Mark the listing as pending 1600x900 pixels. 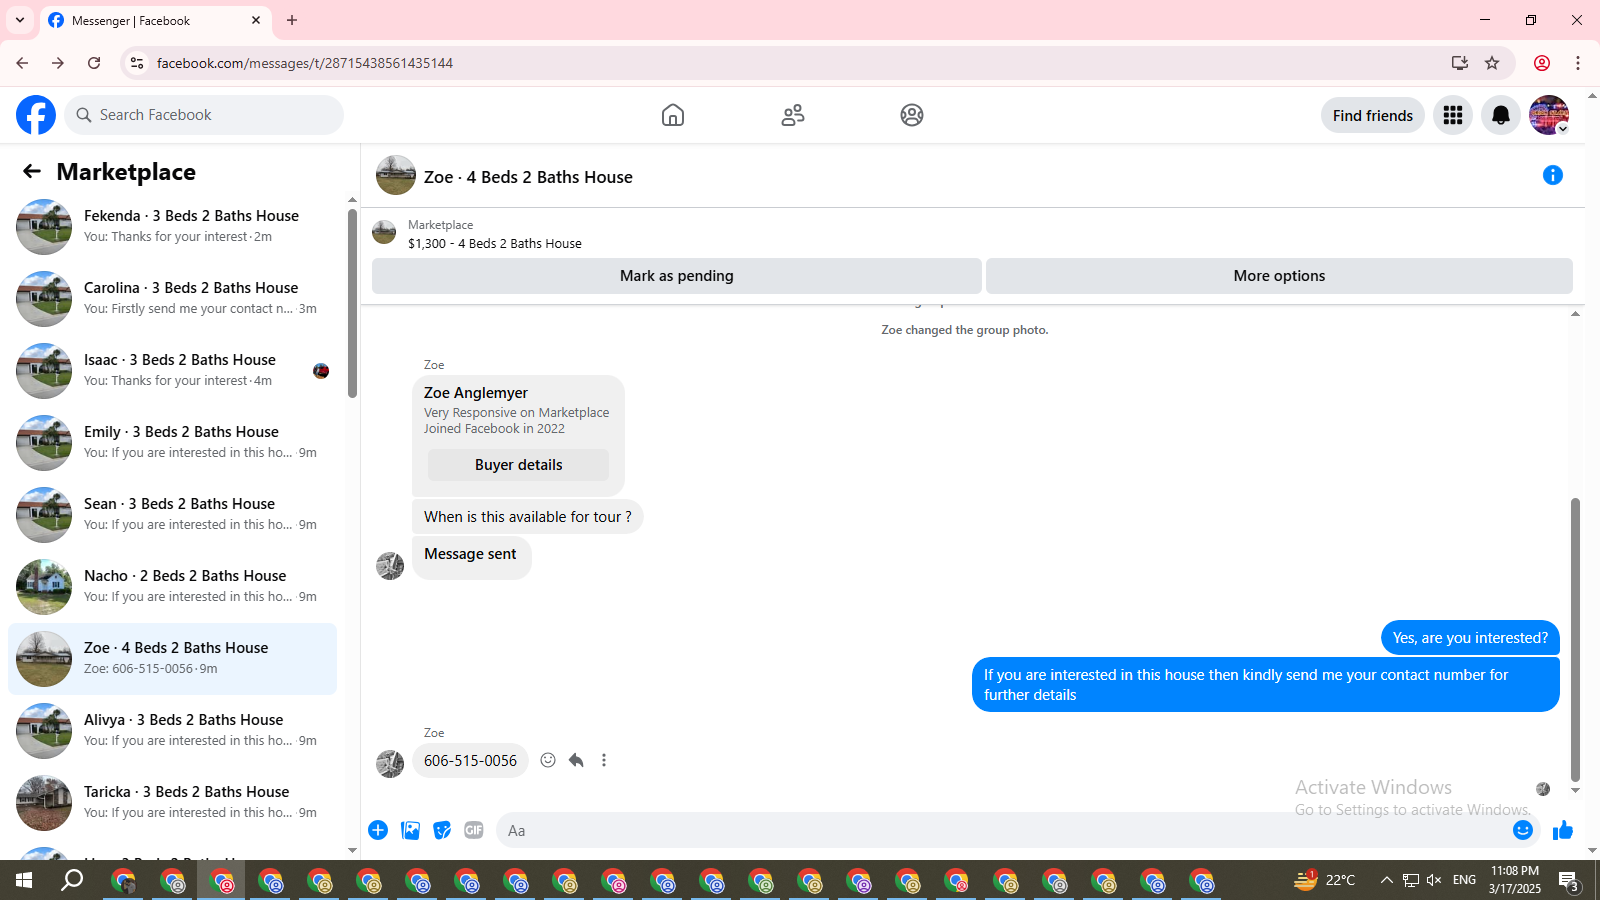(x=677, y=276)
